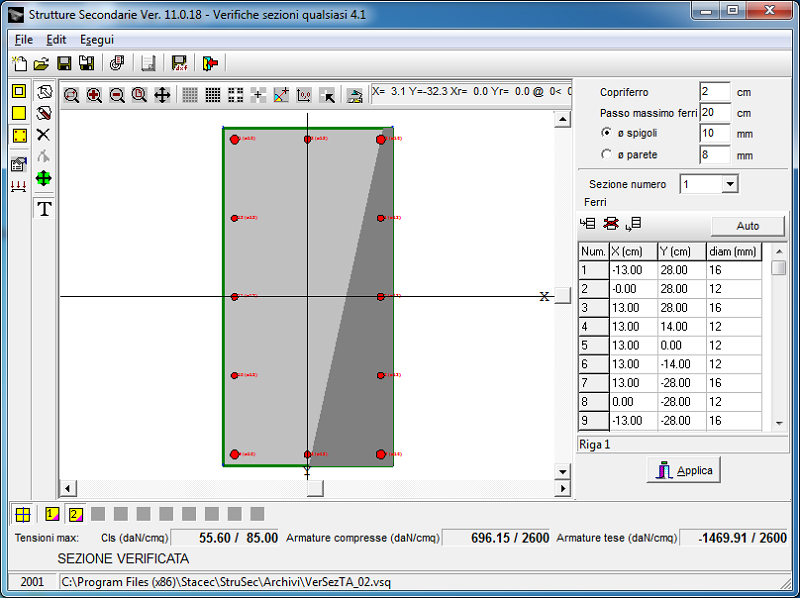800x598 pixels.
Task: Toggle the crosshair snap icon
Action: (x=258, y=95)
